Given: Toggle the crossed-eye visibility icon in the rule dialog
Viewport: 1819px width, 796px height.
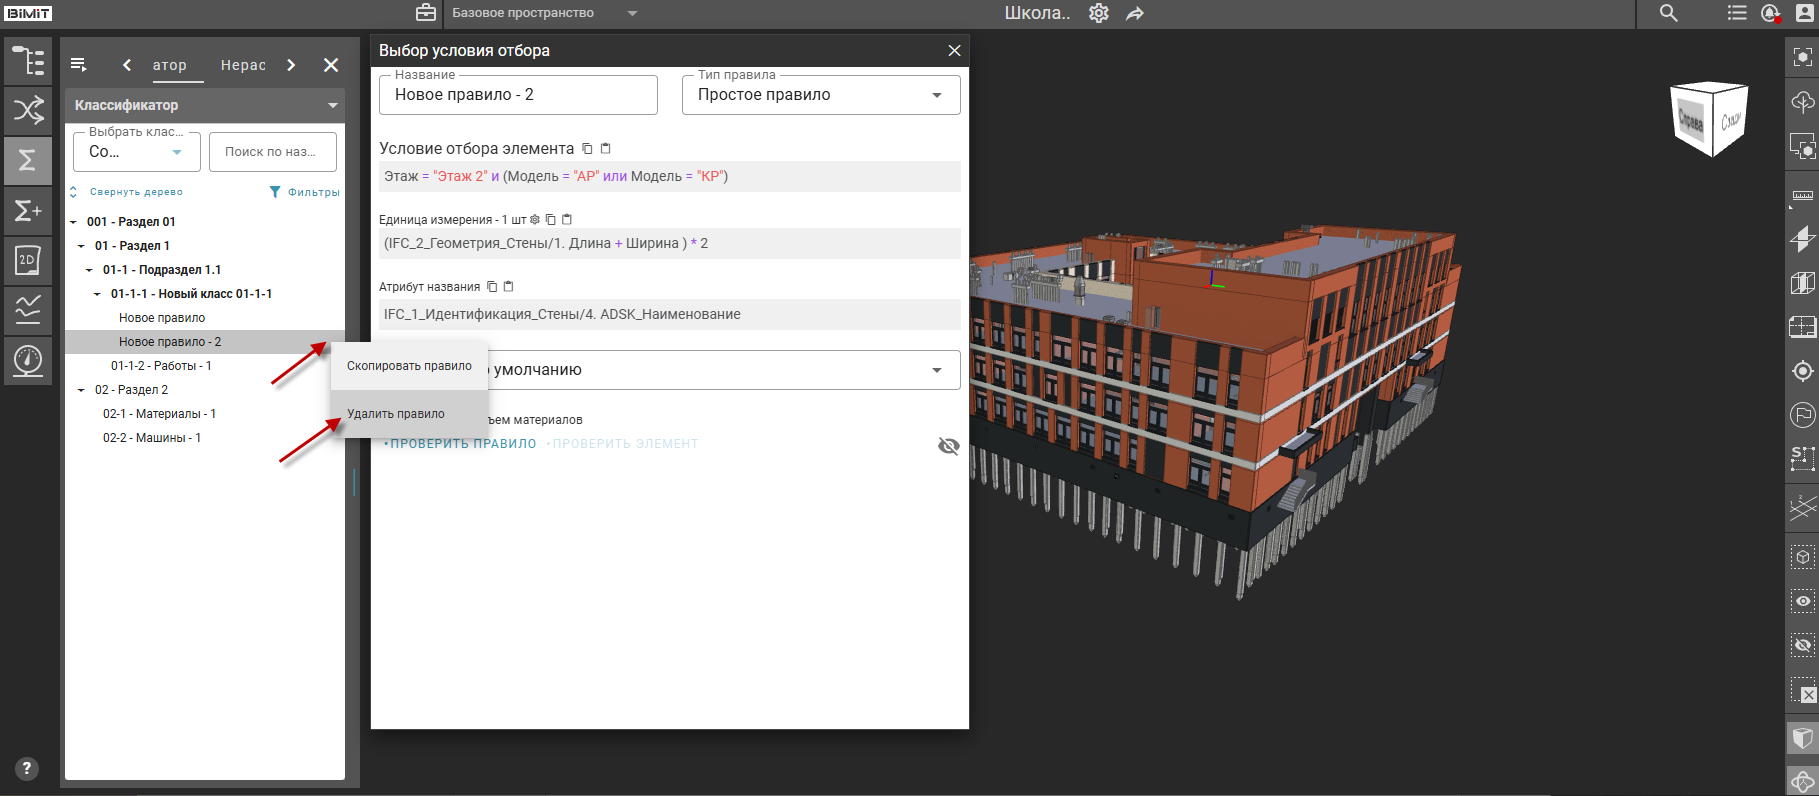Looking at the screenshot, I should 948,446.
